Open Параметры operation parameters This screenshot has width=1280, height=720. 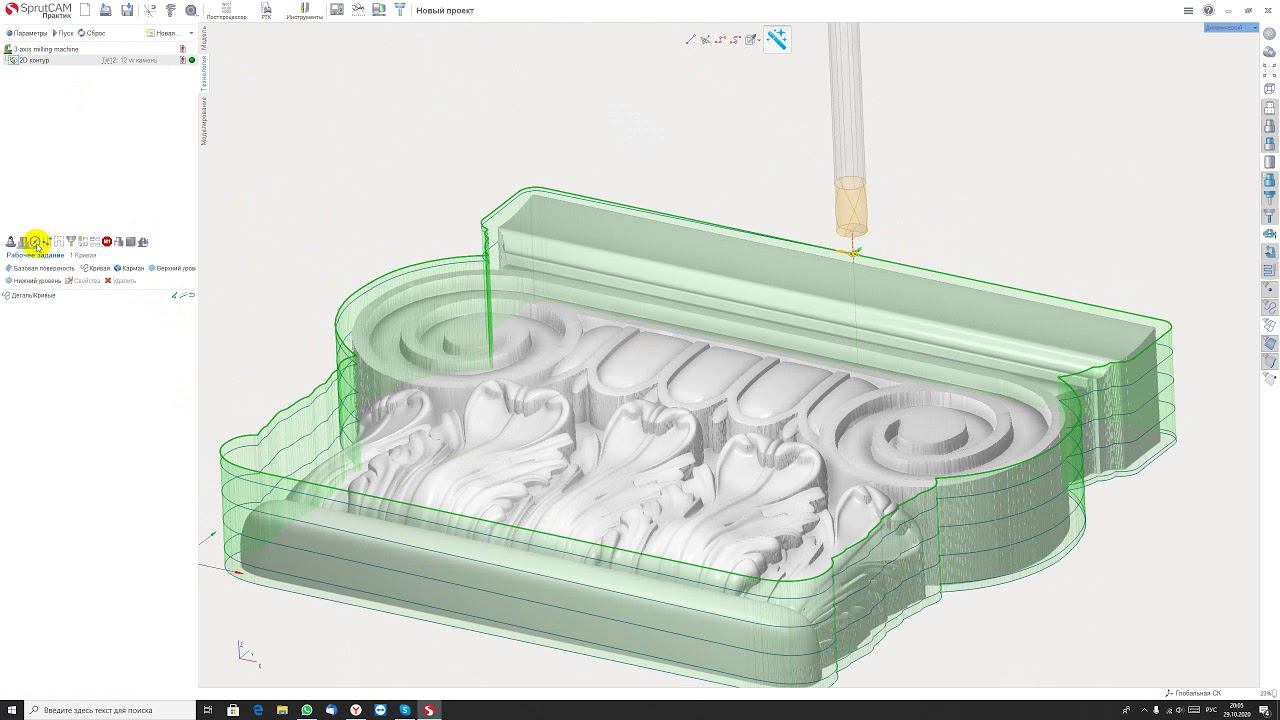27,33
